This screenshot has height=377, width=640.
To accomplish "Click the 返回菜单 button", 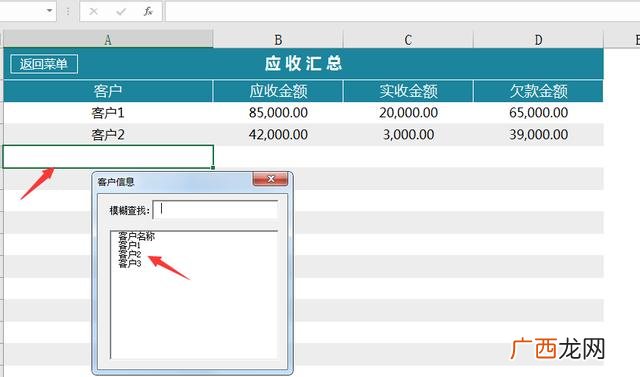I will pyautogui.click(x=44, y=64).
